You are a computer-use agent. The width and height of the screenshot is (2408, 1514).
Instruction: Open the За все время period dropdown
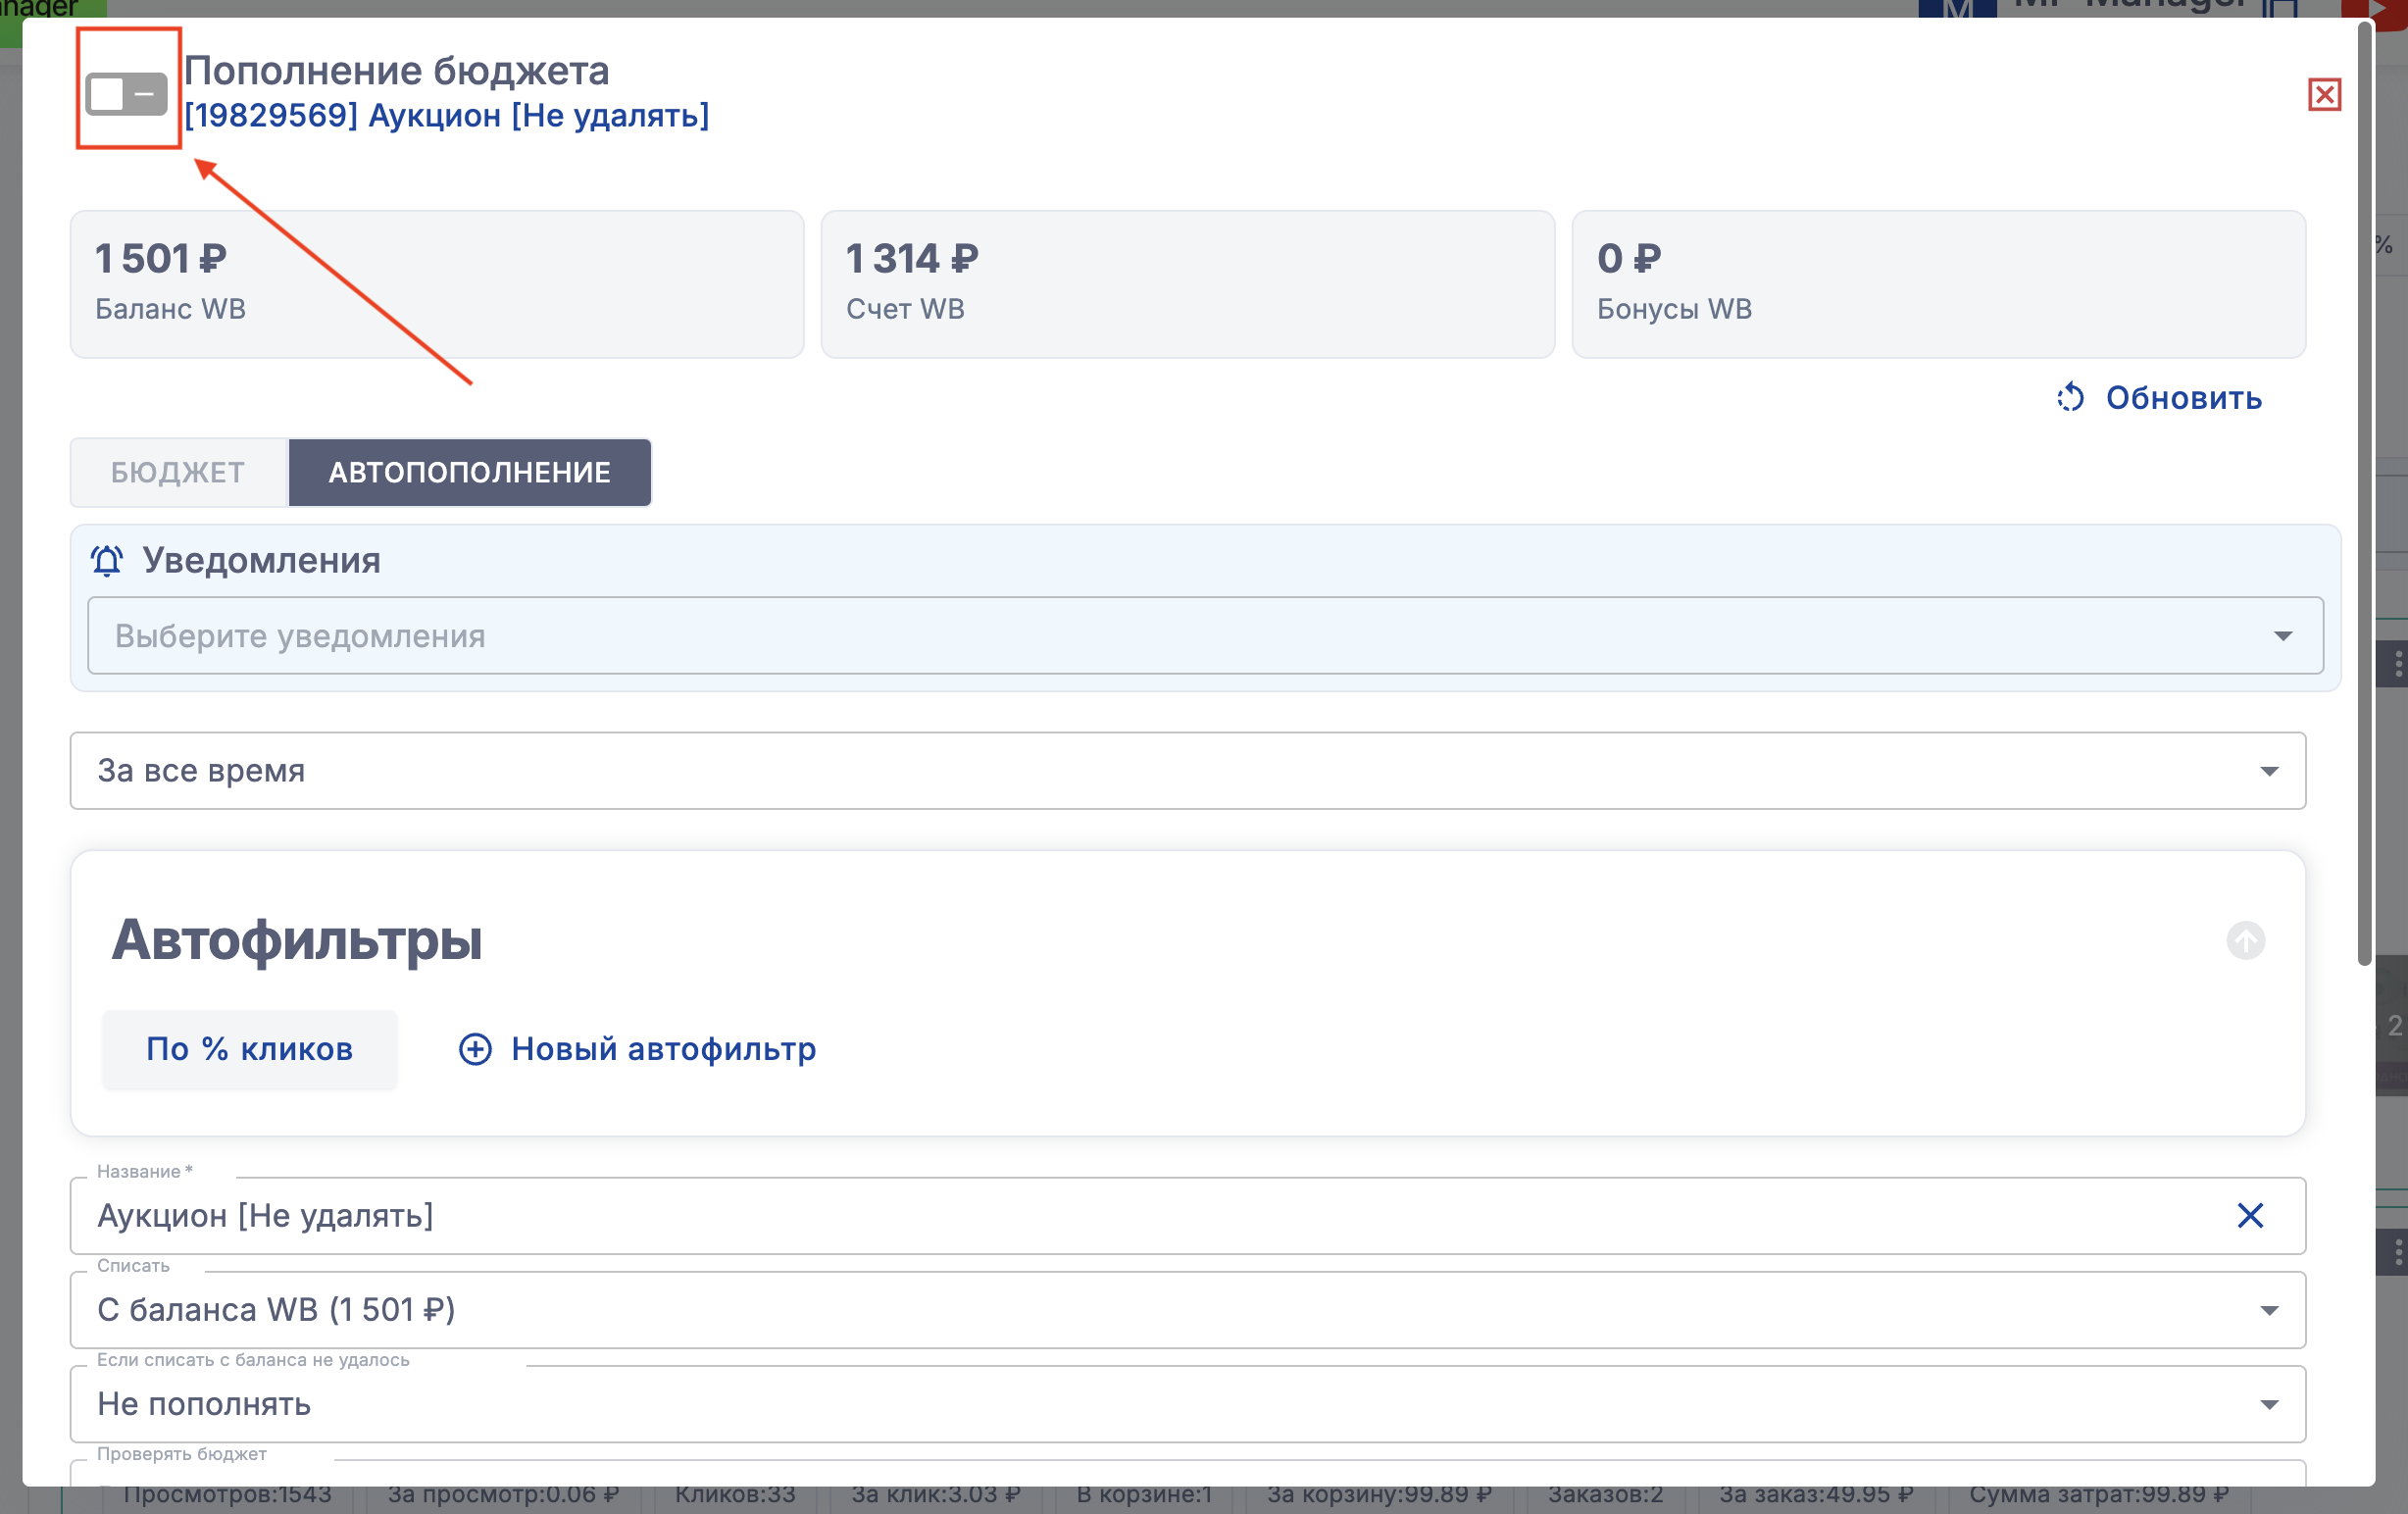pyautogui.click(x=1187, y=771)
